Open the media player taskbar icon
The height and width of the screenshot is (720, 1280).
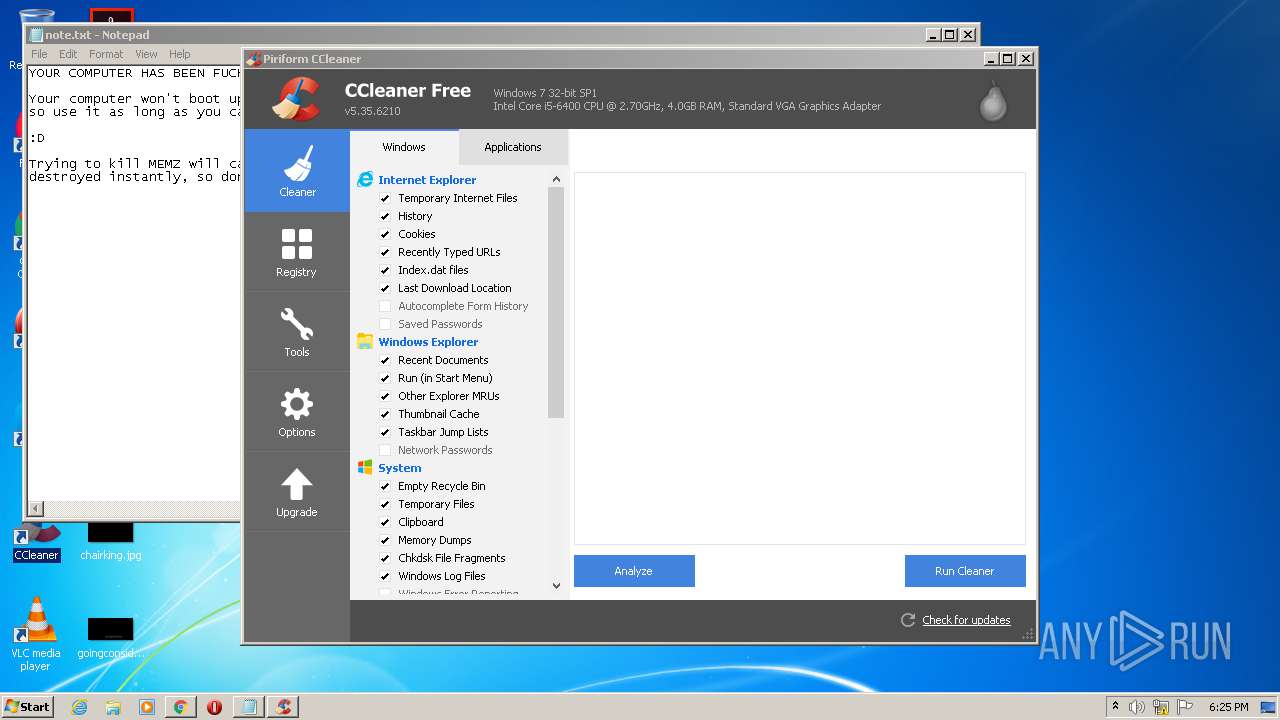tap(147, 707)
